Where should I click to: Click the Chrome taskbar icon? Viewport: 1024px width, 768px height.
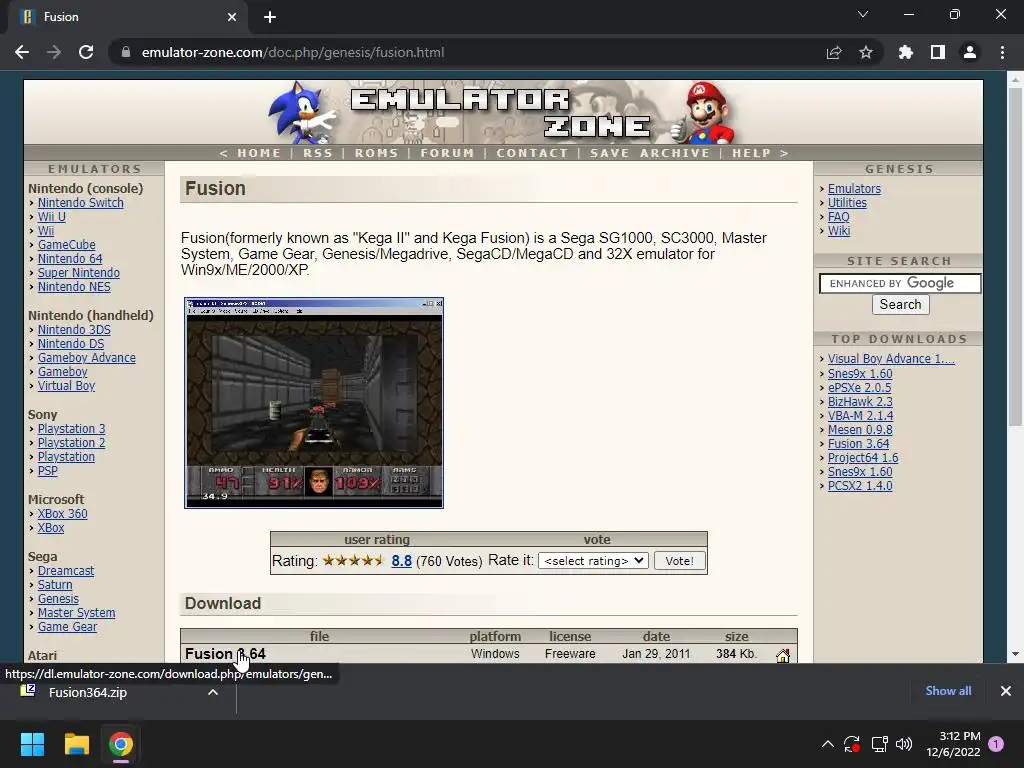121,744
